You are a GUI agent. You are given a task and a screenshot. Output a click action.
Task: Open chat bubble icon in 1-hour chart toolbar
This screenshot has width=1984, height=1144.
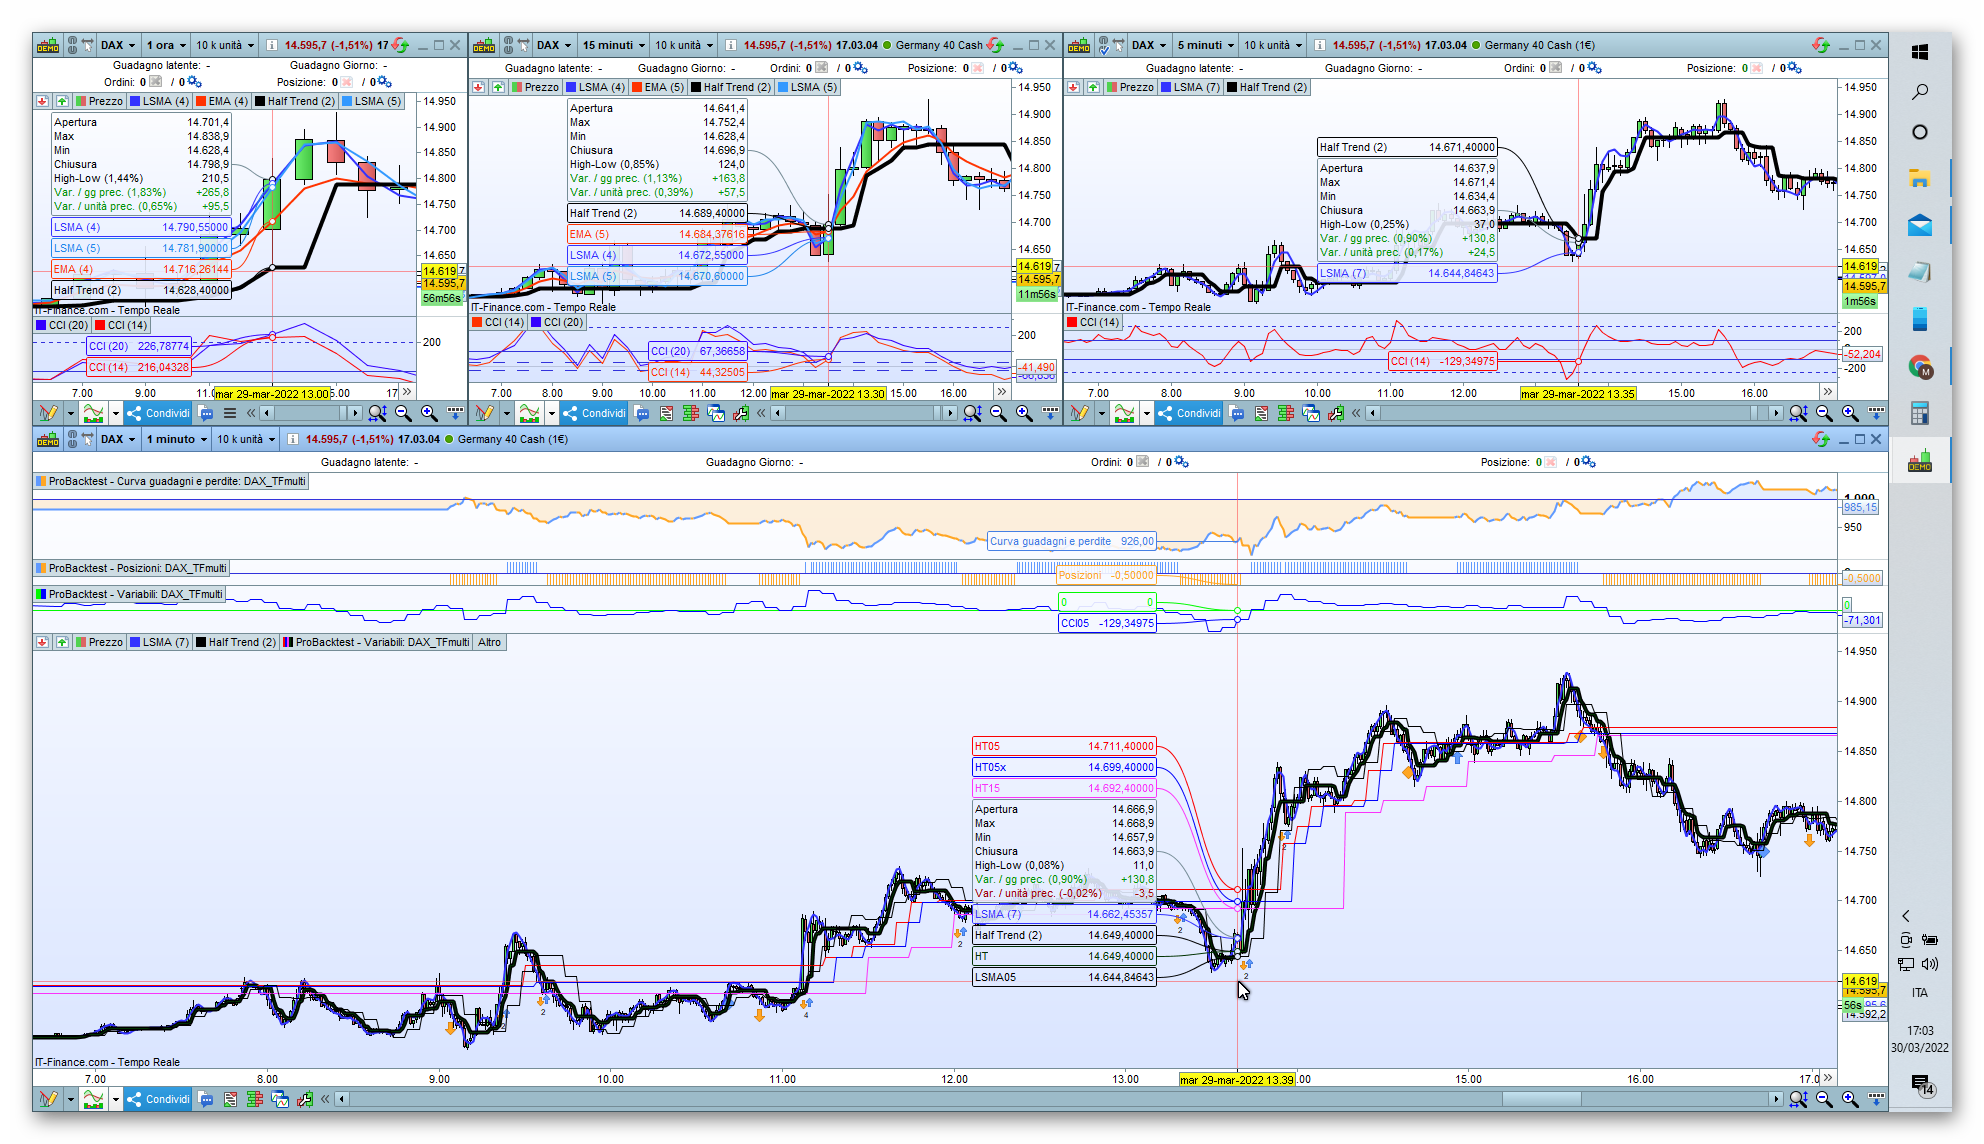point(206,413)
